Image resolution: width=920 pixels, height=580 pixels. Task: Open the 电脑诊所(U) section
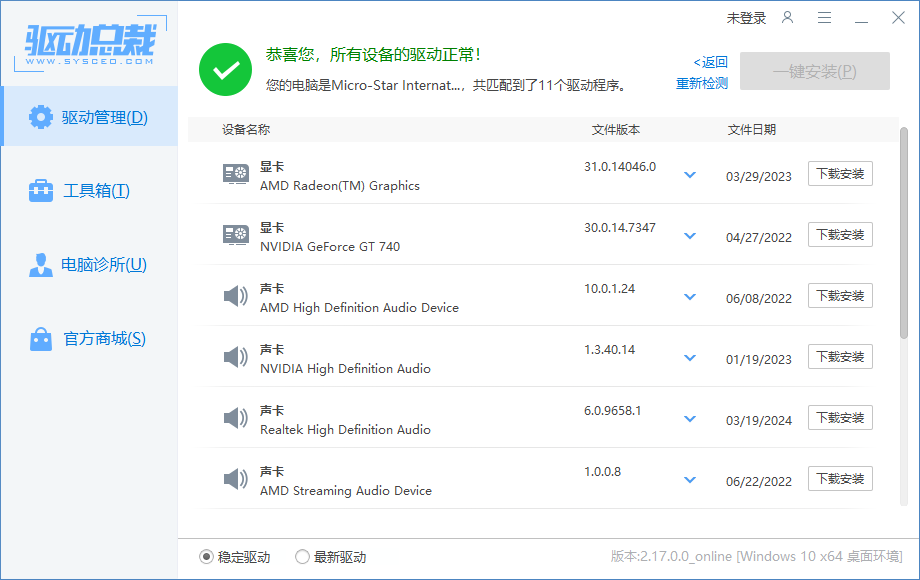click(x=90, y=264)
